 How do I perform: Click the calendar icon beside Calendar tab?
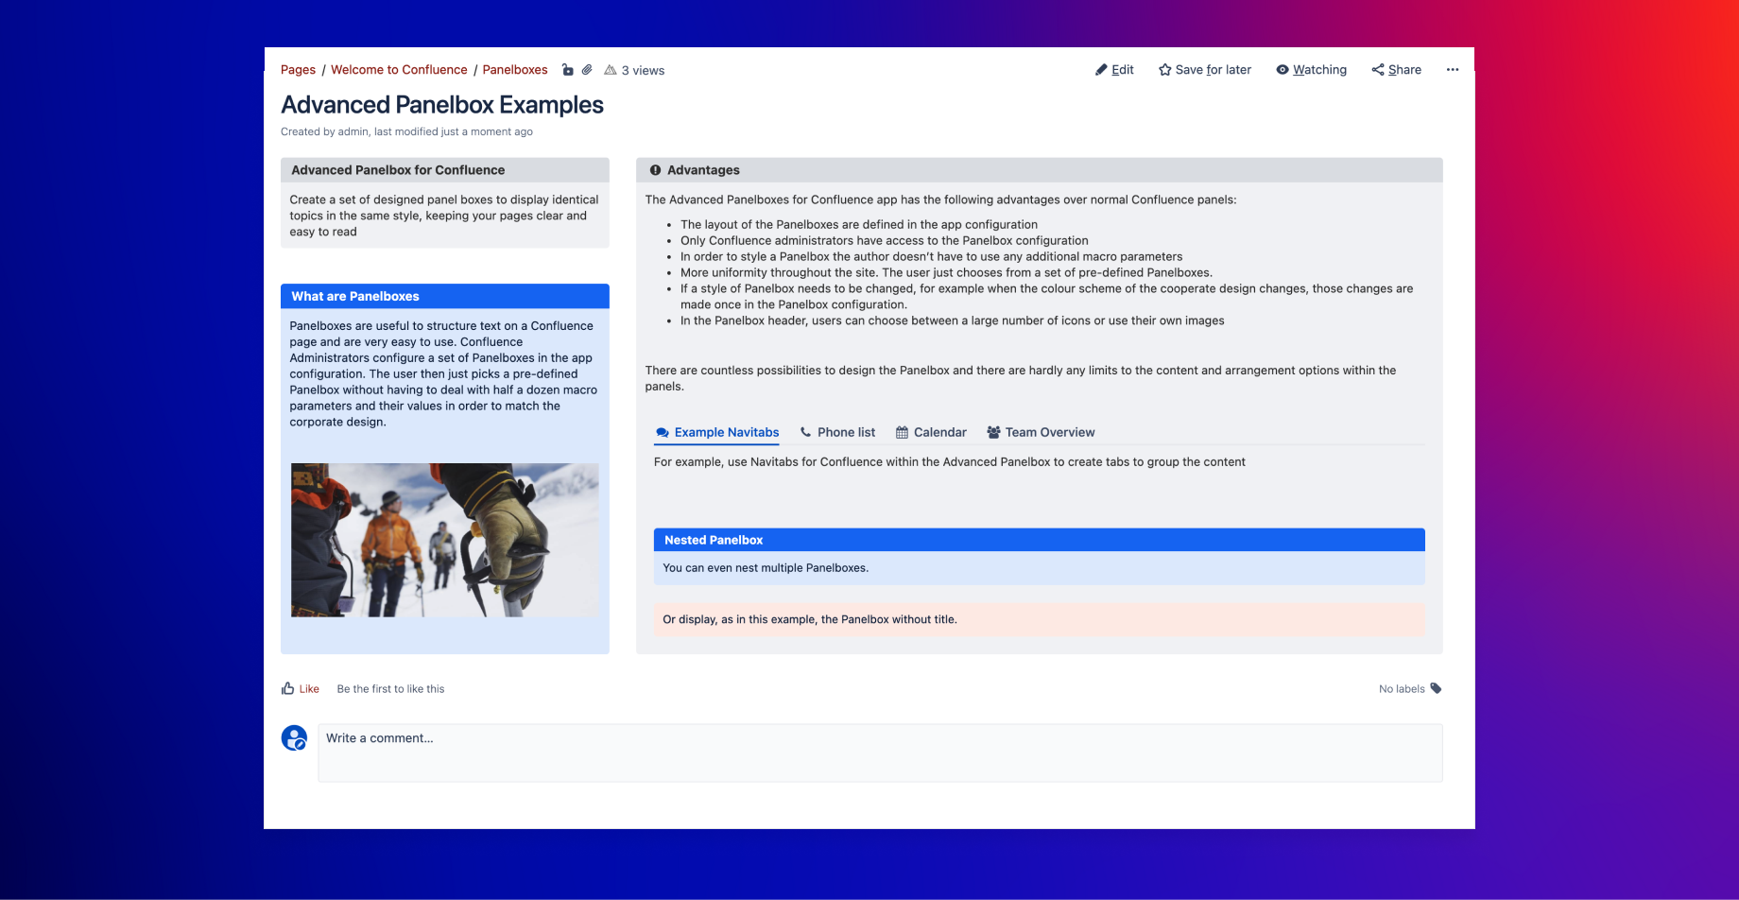[901, 432]
